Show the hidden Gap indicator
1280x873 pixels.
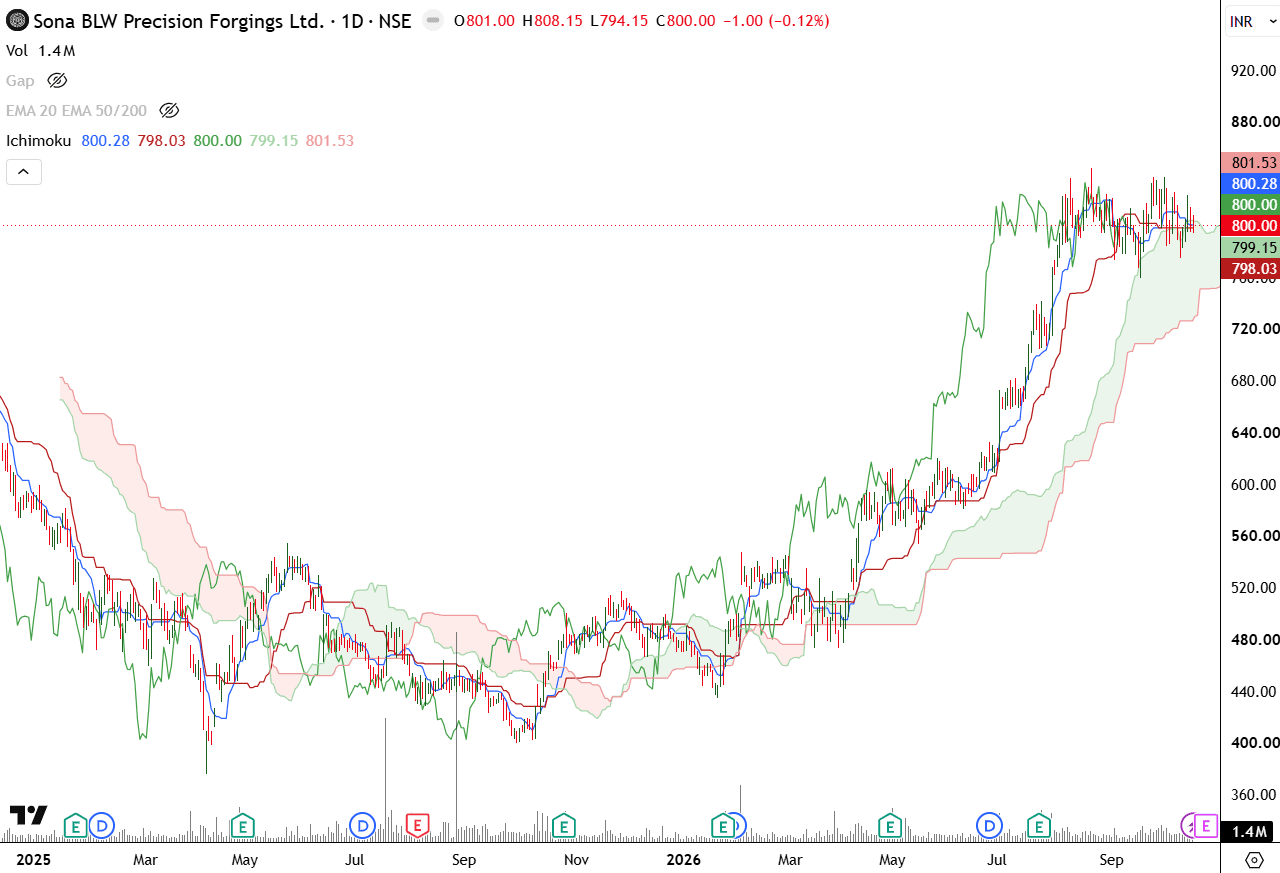(x=57, y=80)
